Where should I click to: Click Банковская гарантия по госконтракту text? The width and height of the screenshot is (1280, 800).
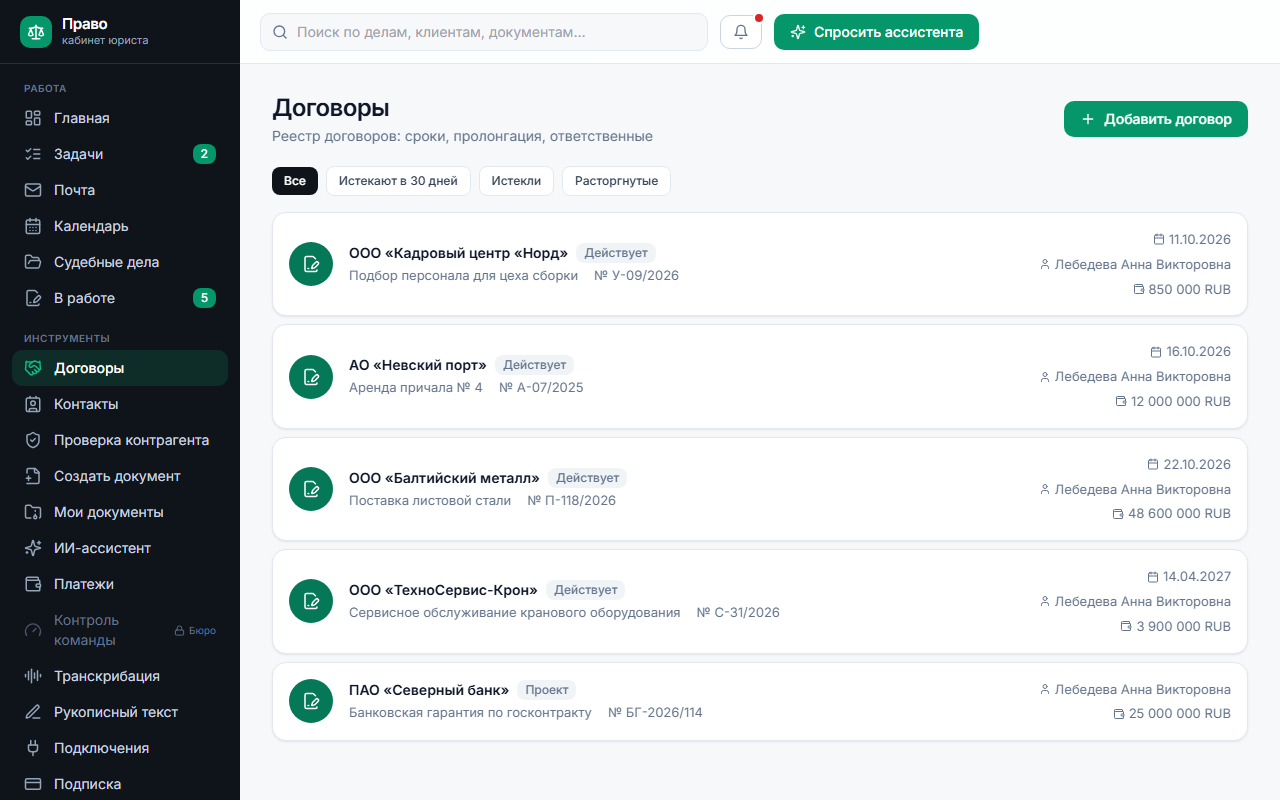point(470,713)
